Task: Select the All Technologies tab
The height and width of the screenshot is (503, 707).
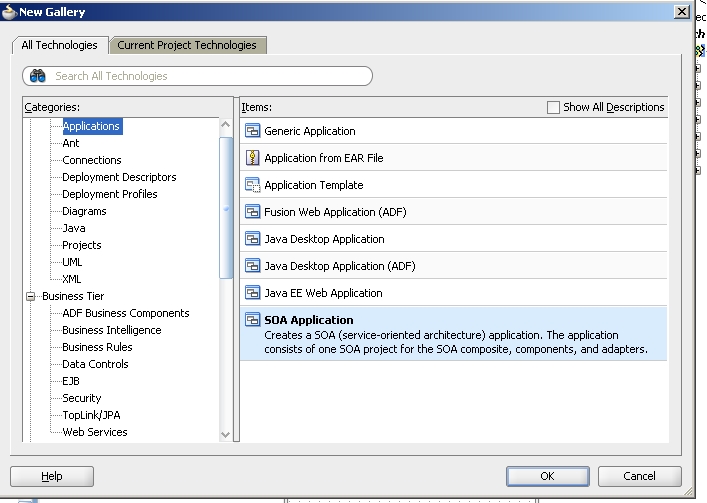Action: (x=59, y=45)
